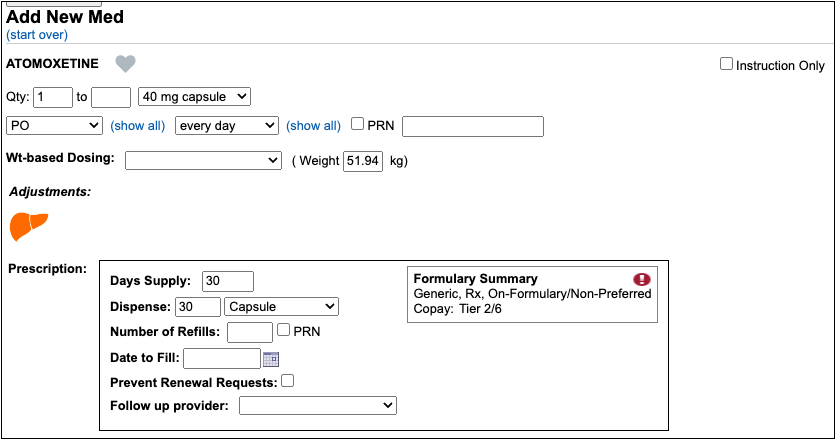This screenshot has height=439, width=835.
Task: Click show all link next to frequency
Action: (x=313, y=126)
